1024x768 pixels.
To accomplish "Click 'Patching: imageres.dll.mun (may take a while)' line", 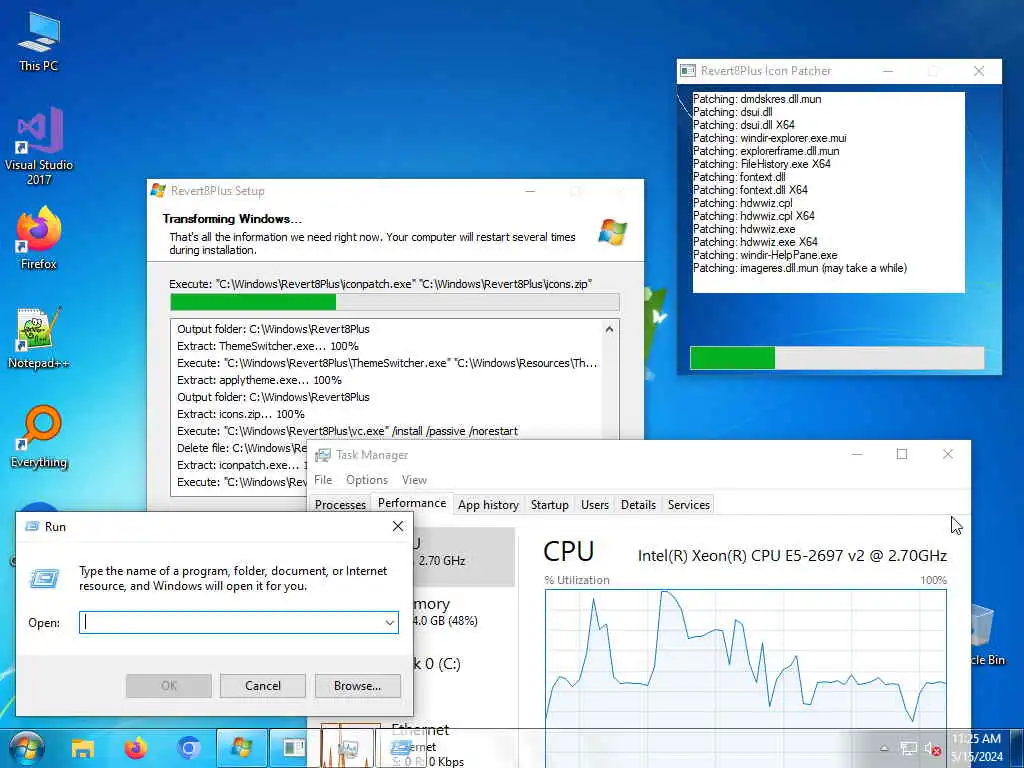I will click(799, 268).
